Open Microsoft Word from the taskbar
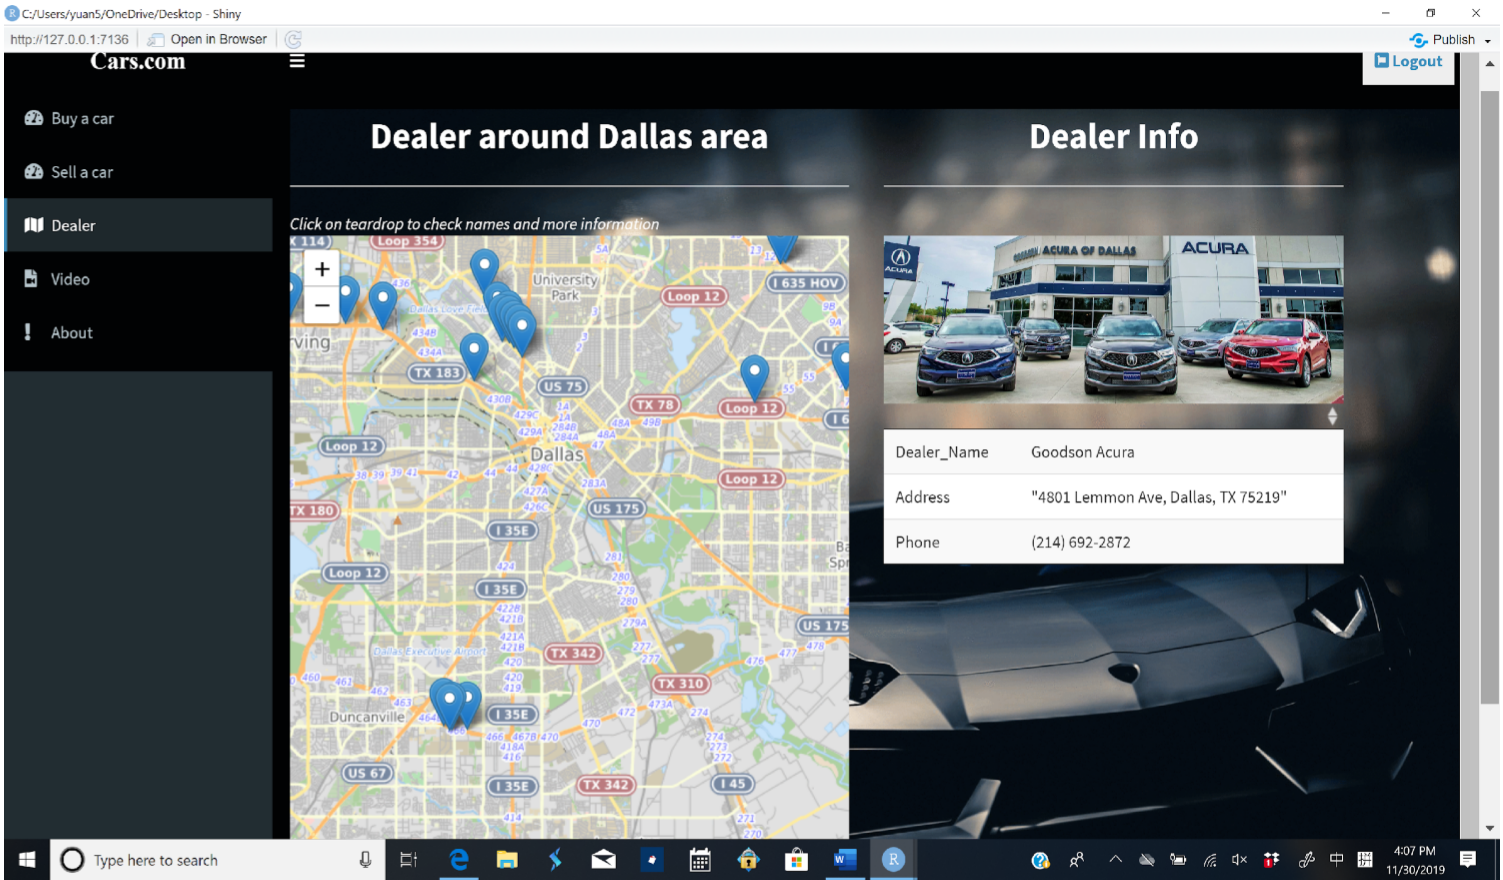Screen dimensions: 1503x880 [x=845, y=860]
